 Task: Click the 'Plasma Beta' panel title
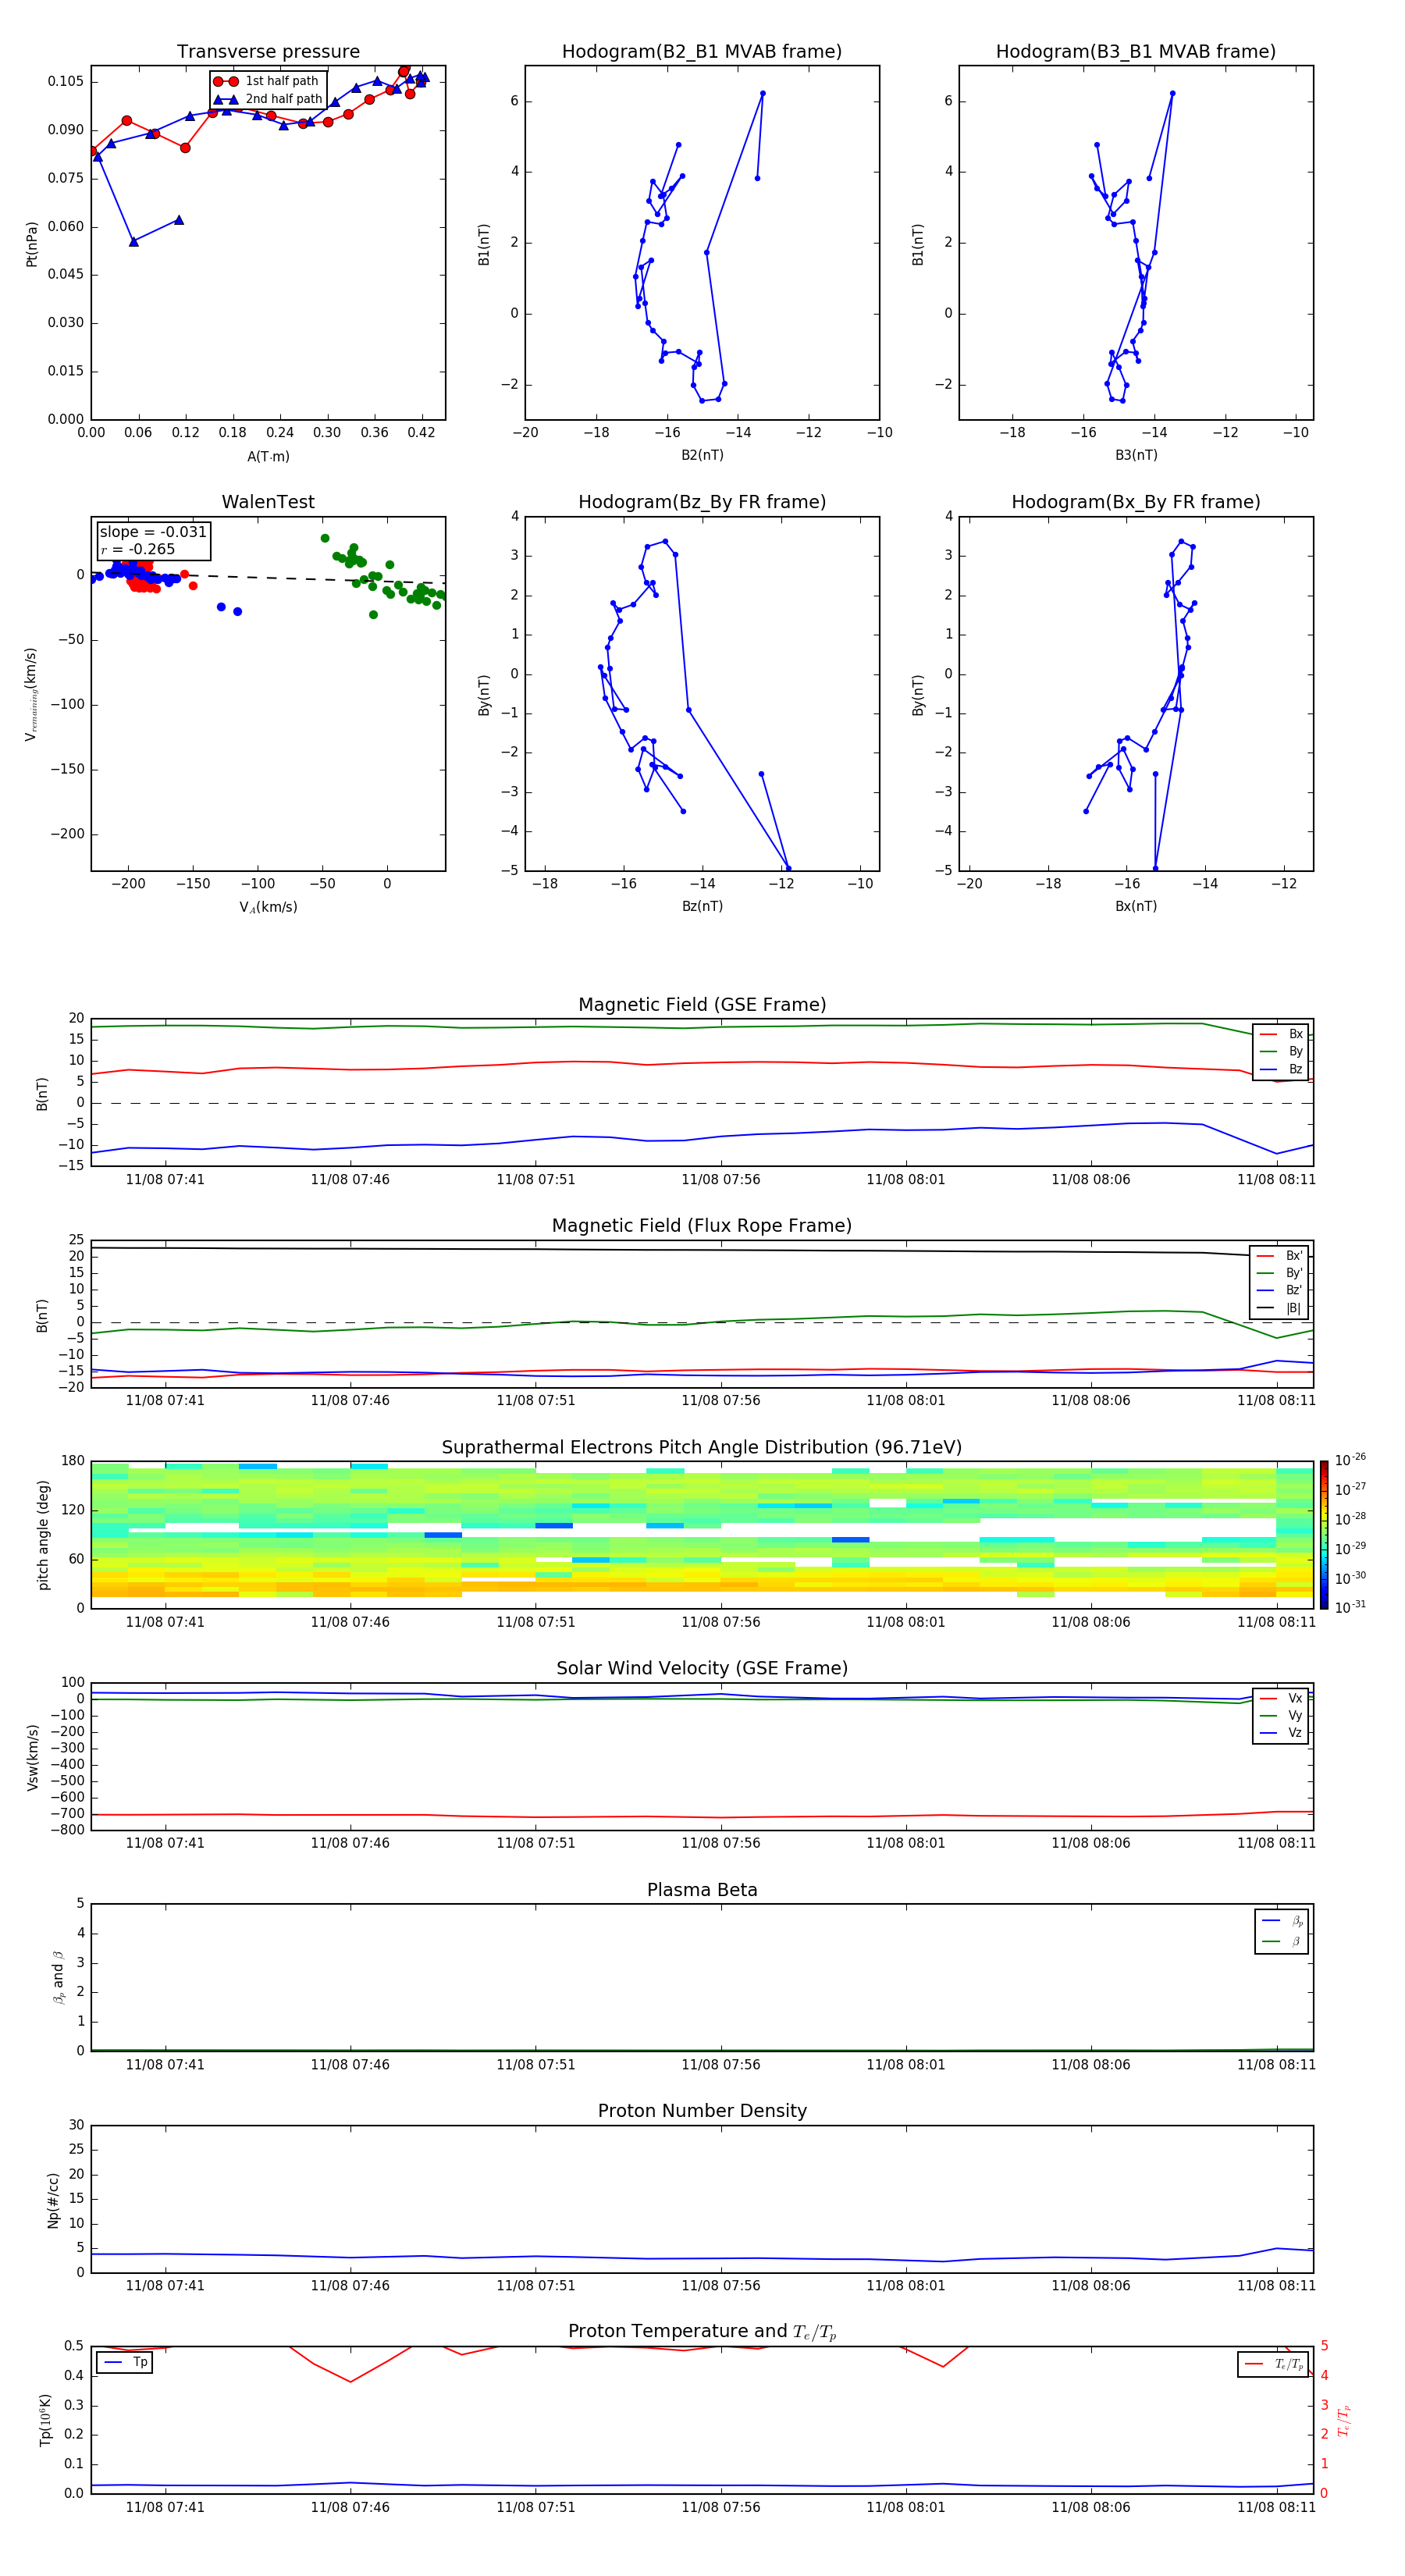coord(702,1891)
